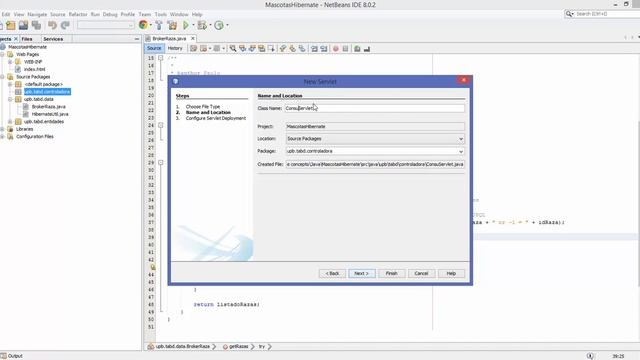Click the Undo toolbar icon
This screenshot has height=360, width=640.
52,25
